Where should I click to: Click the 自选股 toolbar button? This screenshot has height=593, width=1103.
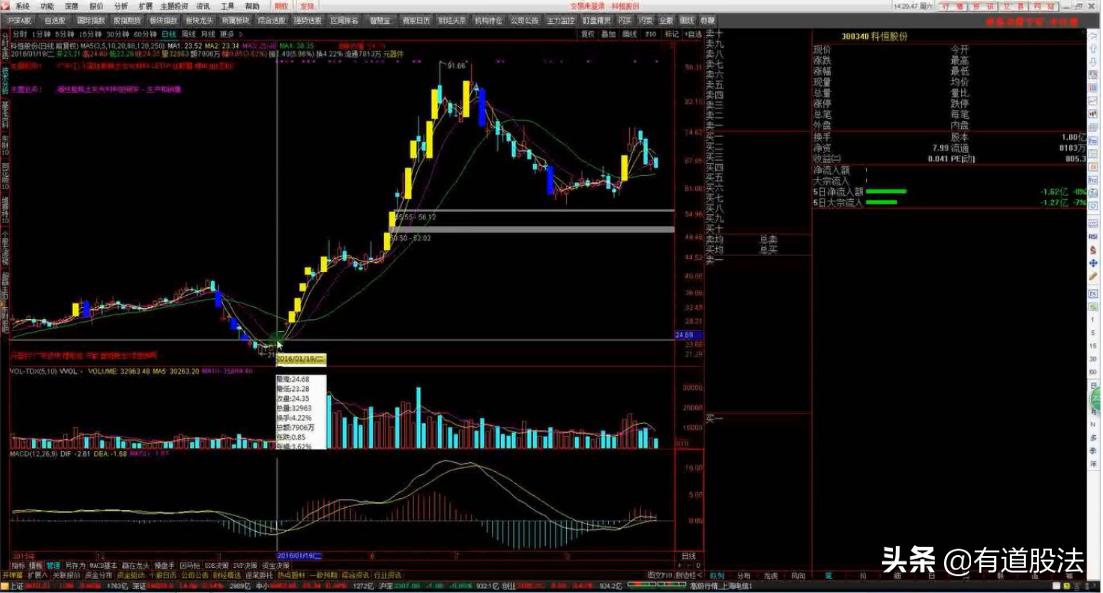click(x=55, y=20)
